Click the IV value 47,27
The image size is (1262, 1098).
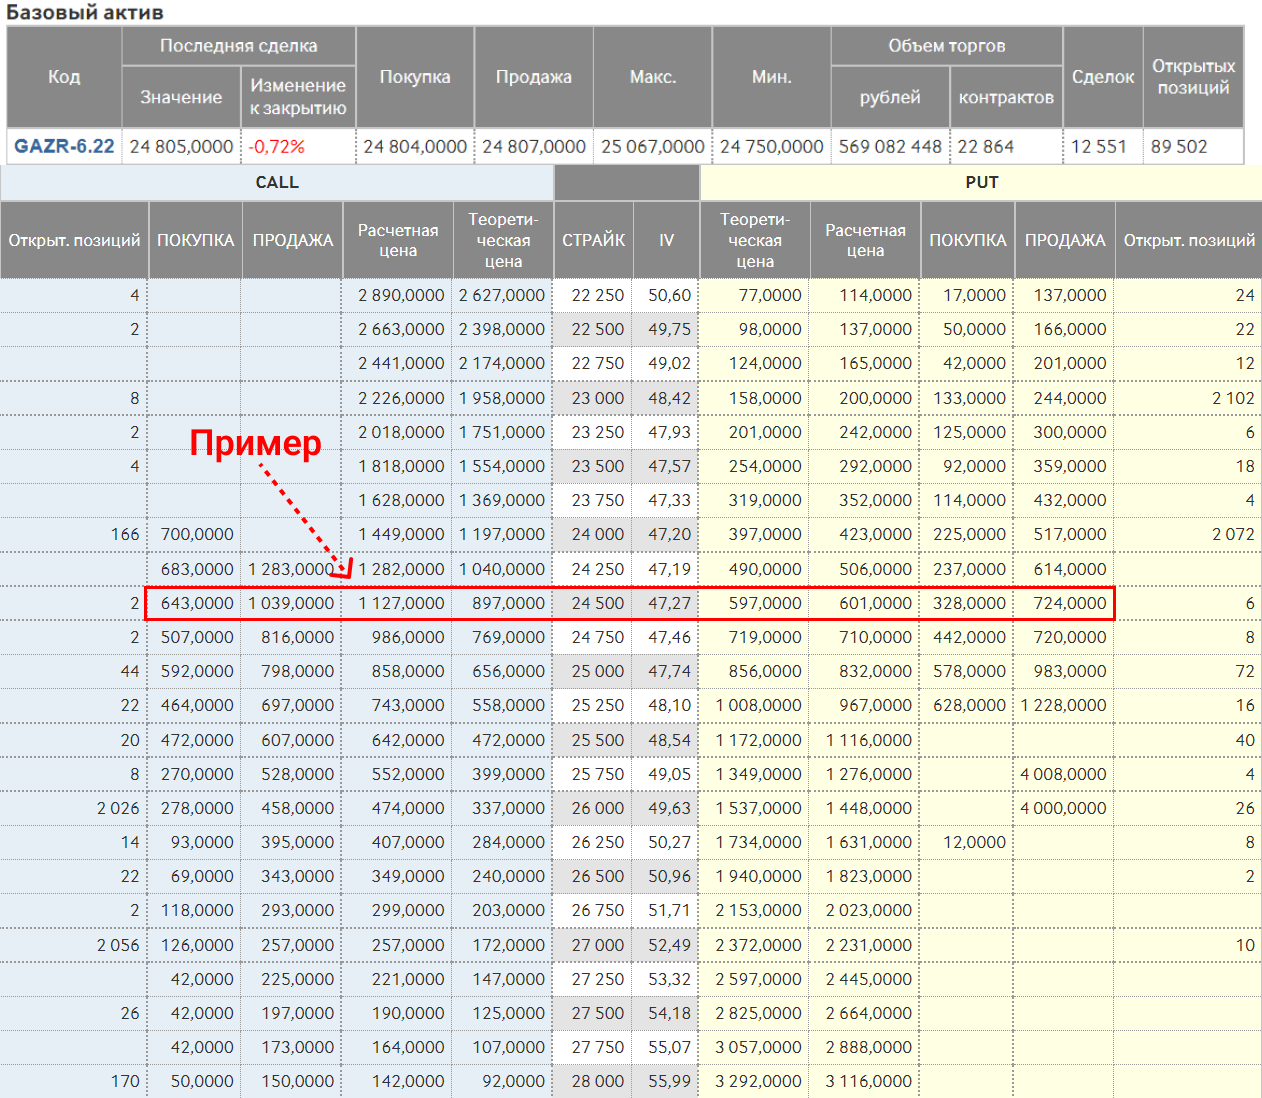click(669, 603)
